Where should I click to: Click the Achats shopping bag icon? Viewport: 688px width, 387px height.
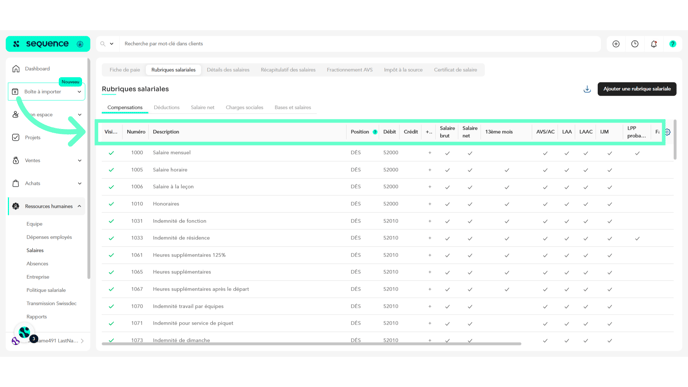point(16,183)
